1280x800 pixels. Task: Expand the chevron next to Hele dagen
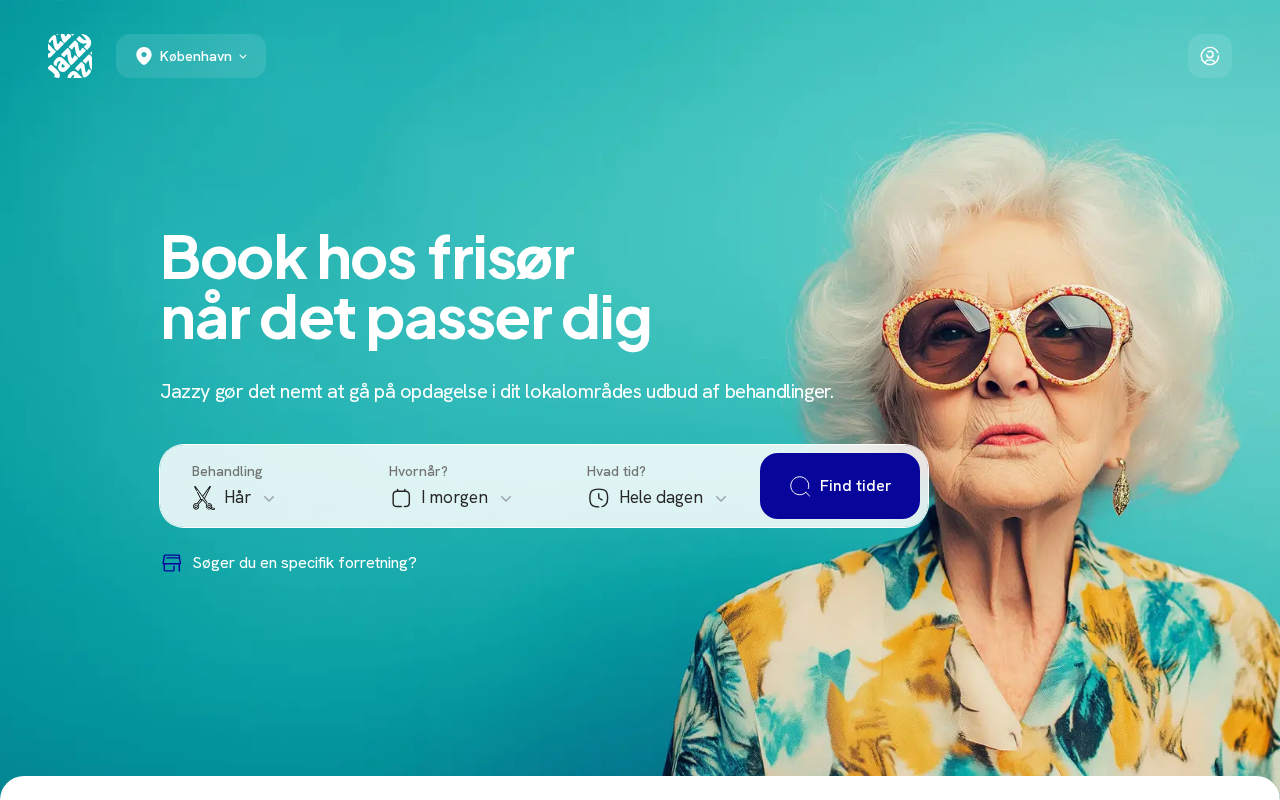(721, 498)
